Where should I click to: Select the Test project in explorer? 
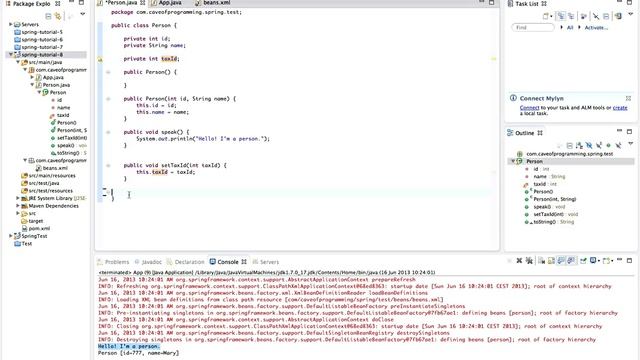click(23, 243)
